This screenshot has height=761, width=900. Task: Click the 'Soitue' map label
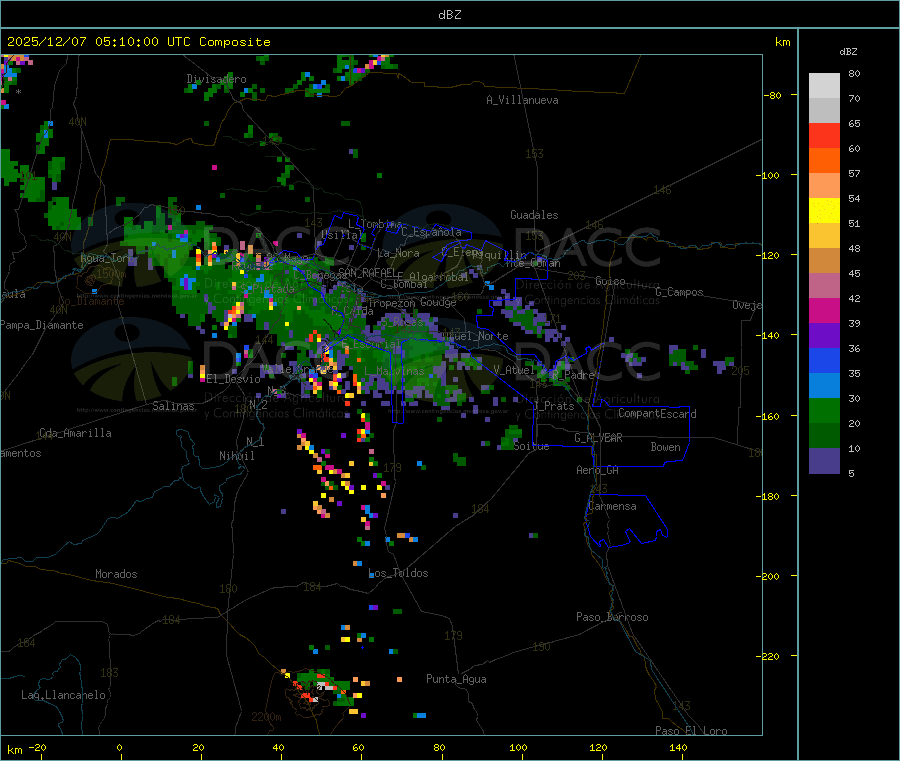point(531,446)
